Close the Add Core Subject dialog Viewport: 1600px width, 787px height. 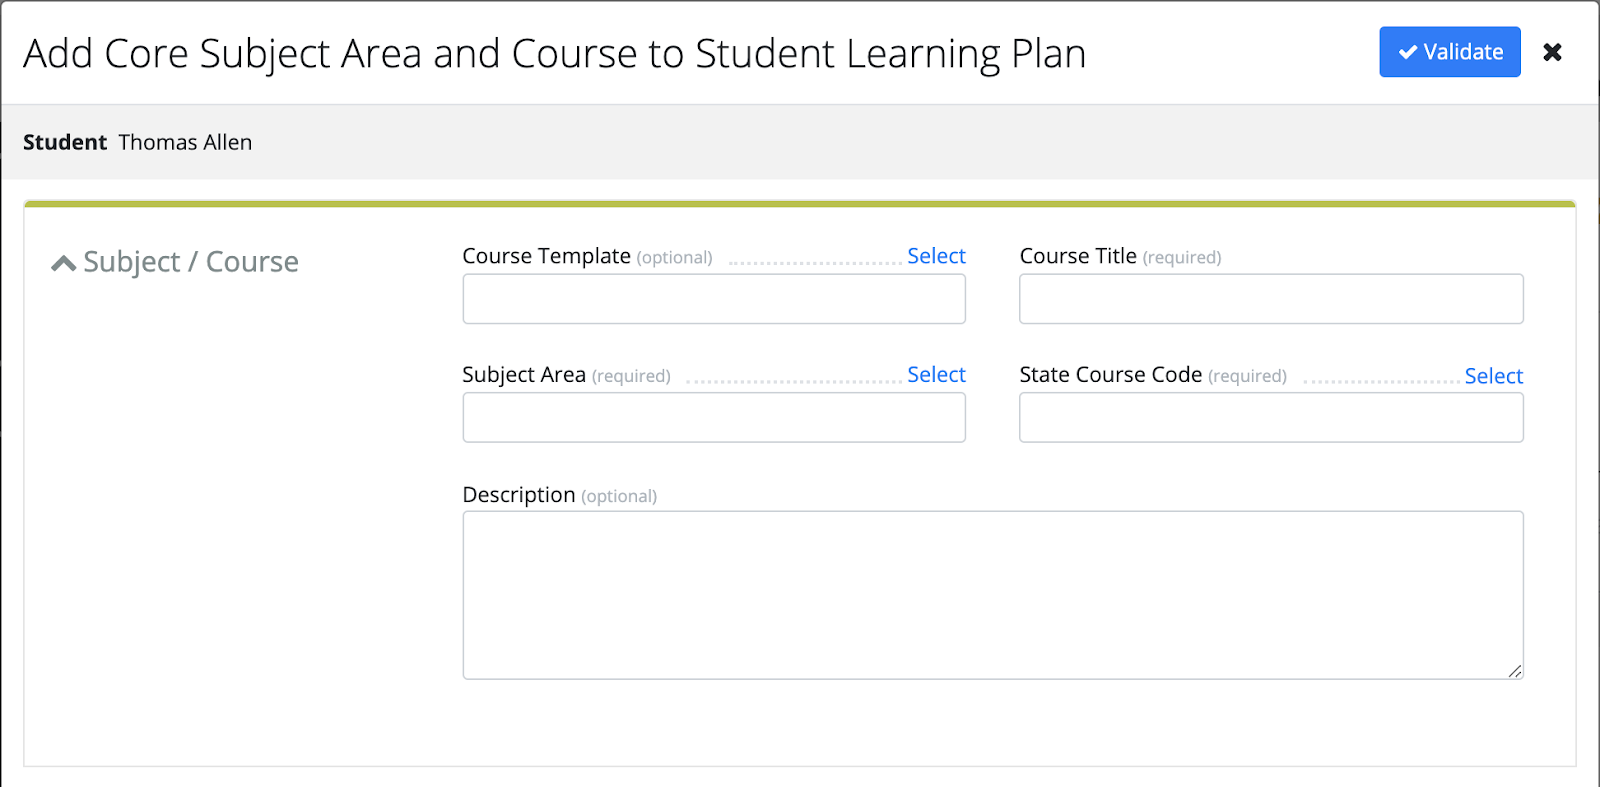coord(1552,52)
